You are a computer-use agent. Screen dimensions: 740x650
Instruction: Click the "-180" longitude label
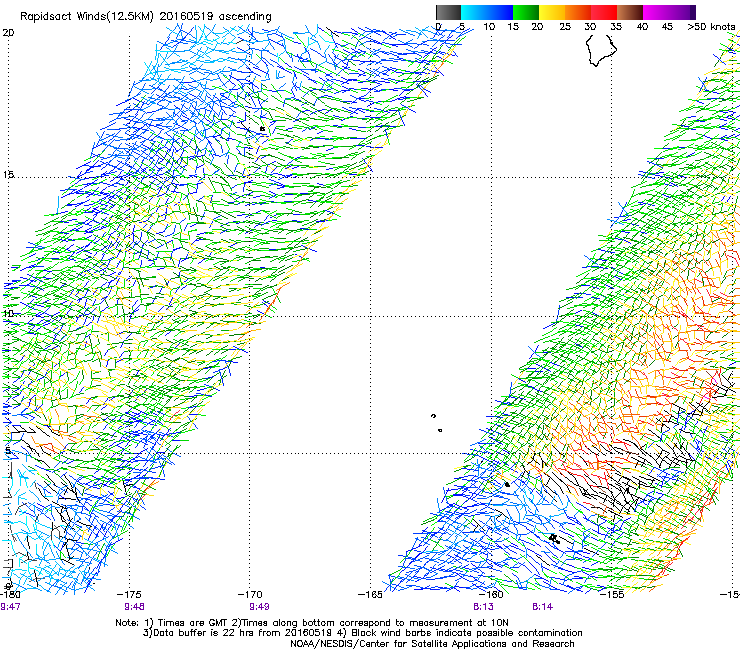point(10,594)
